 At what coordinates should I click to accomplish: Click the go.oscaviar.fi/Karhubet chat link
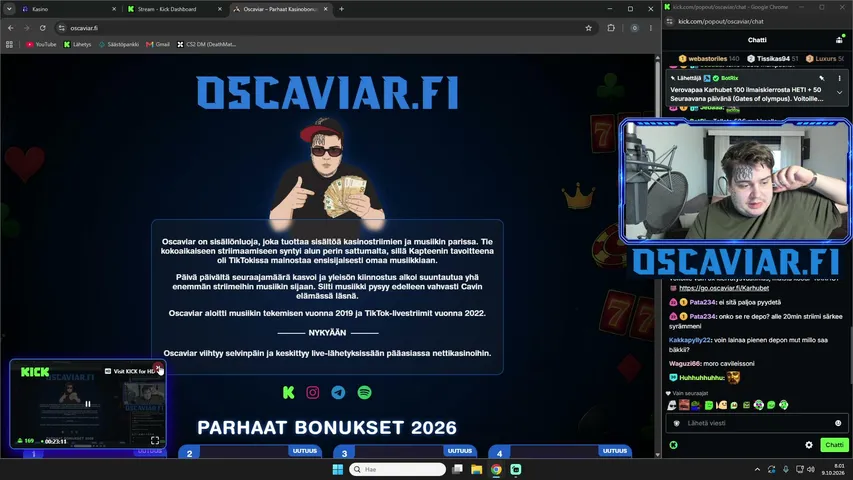tap(724, 288)
